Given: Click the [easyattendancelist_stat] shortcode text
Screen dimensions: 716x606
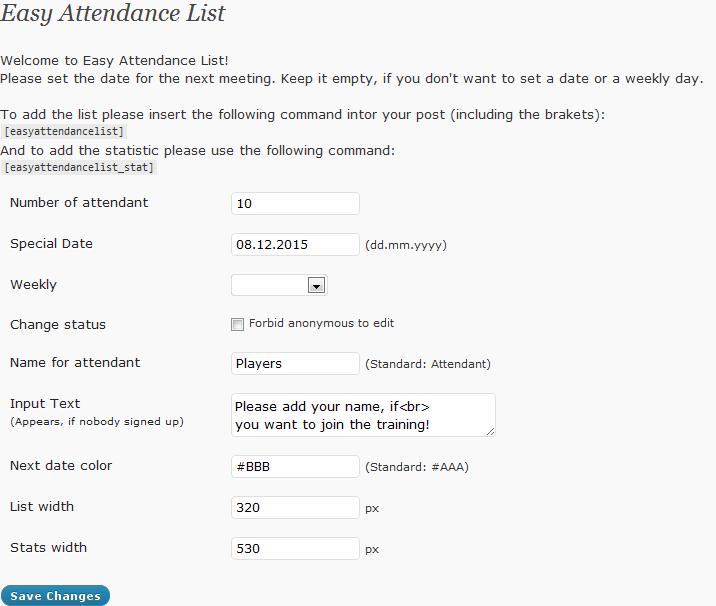Looking at the screenshot, I should [79, 168].
